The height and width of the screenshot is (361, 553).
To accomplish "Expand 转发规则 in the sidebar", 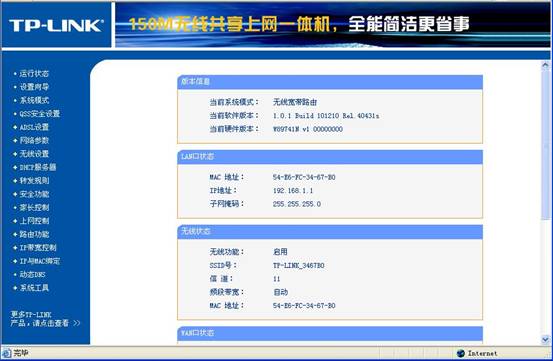I will [34, 181].
